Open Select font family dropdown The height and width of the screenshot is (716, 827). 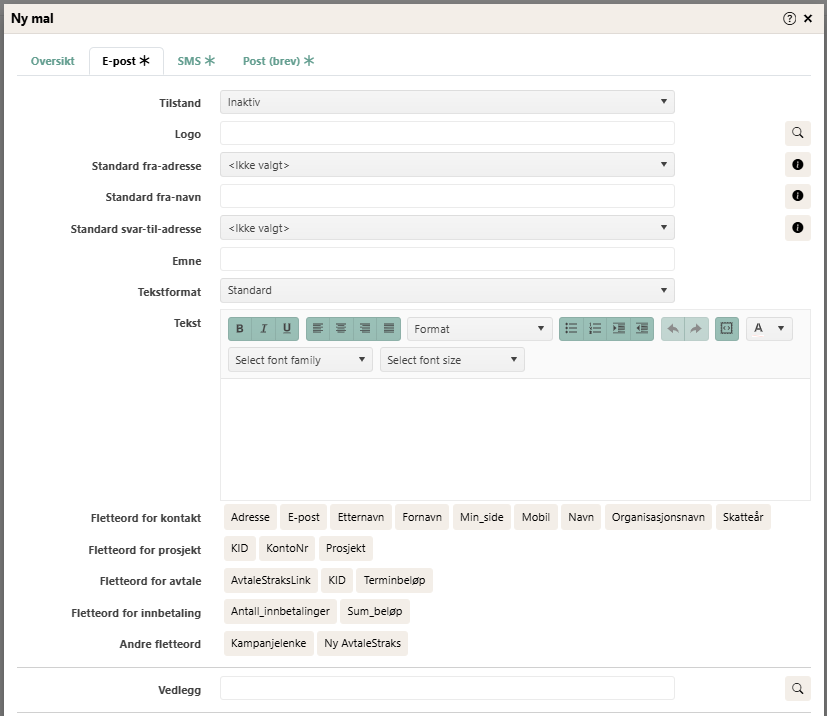tap(300, 360)
